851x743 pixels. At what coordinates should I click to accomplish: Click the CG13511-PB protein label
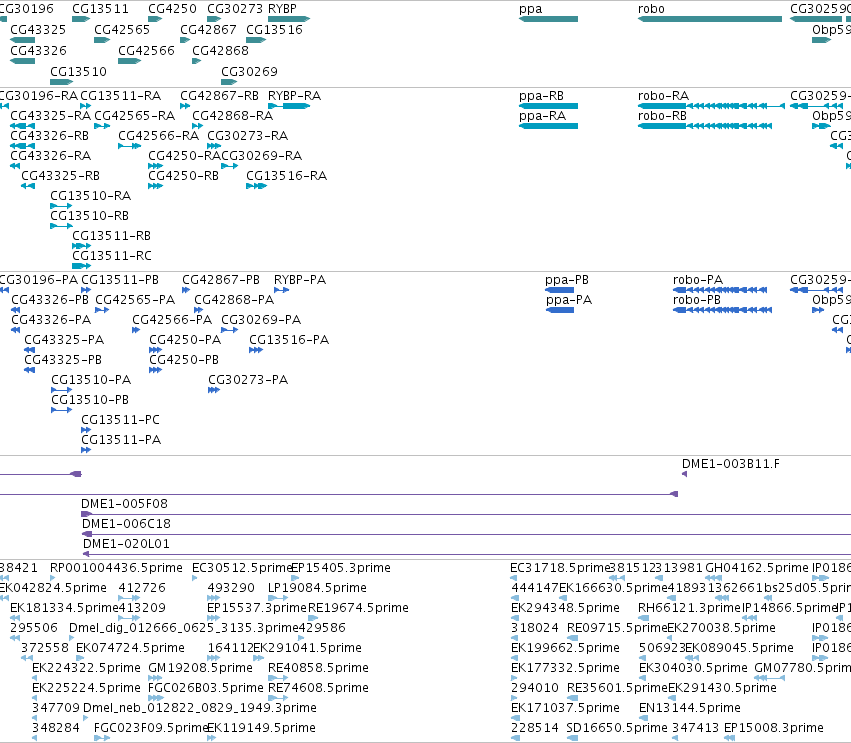tap(120, 280)
